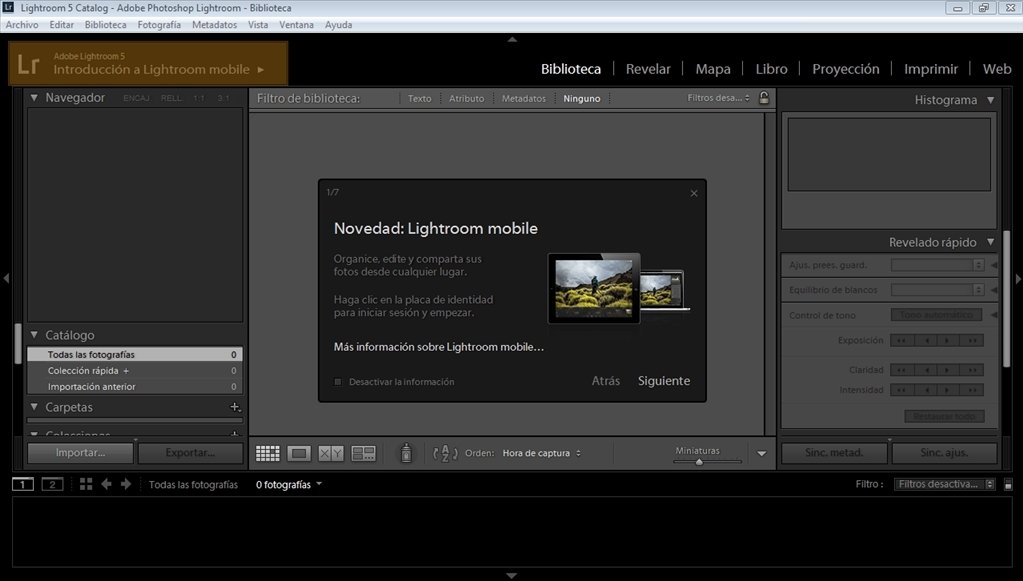
Task: Open the 0 fotografías source dropdown
Action: click(289, 484)
